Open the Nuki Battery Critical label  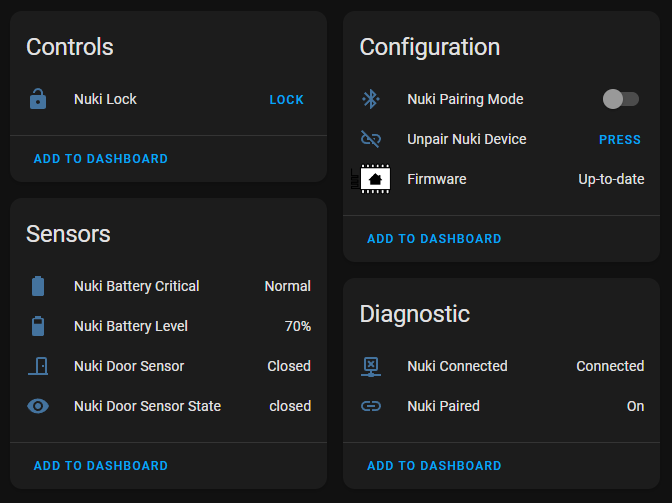click(x=136, y=286)
